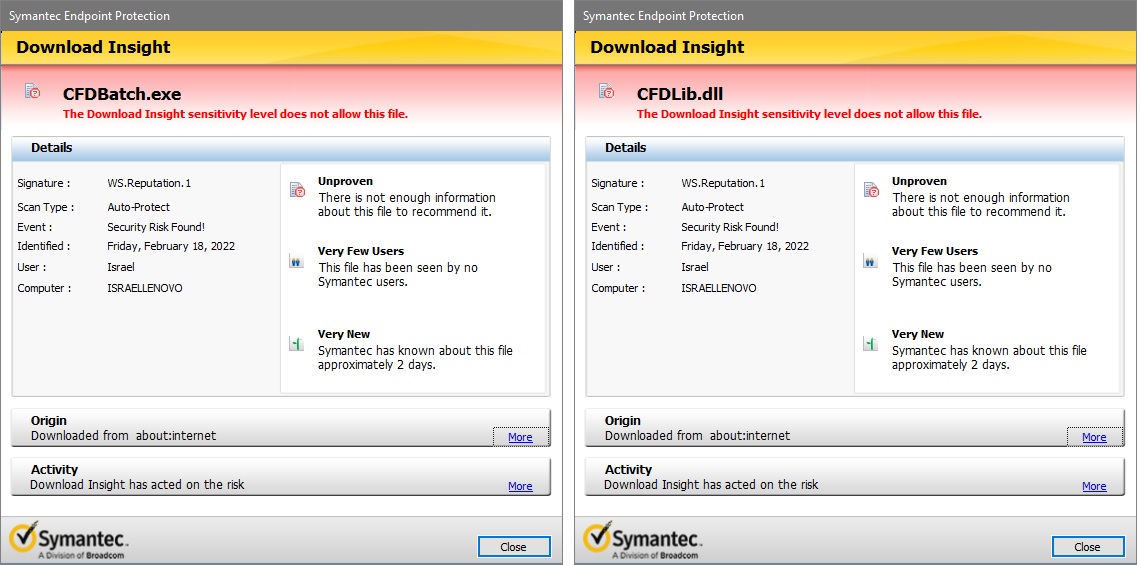Click Download Insight banner in CFDLib.dll dialog
The image size is (1141, 565).
855,47
